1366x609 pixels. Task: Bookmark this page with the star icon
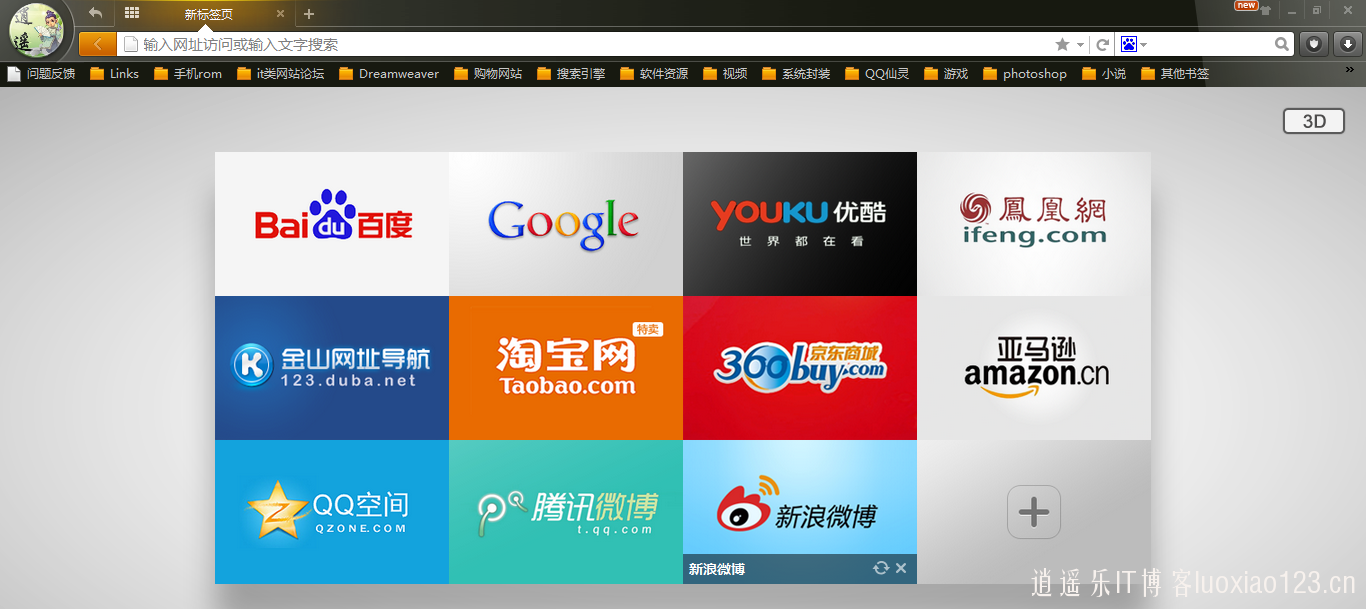coord(1062,44)
